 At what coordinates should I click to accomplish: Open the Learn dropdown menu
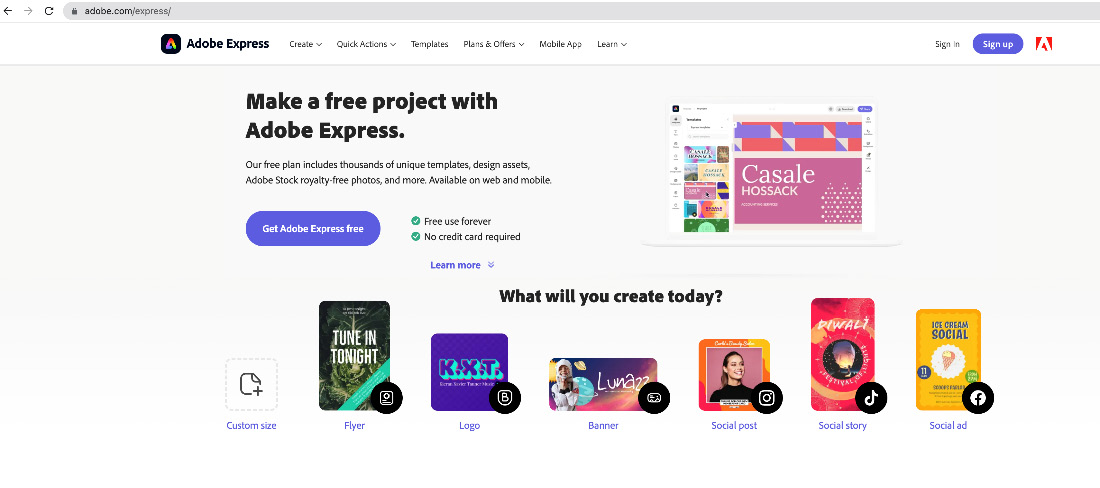(612, 44)
